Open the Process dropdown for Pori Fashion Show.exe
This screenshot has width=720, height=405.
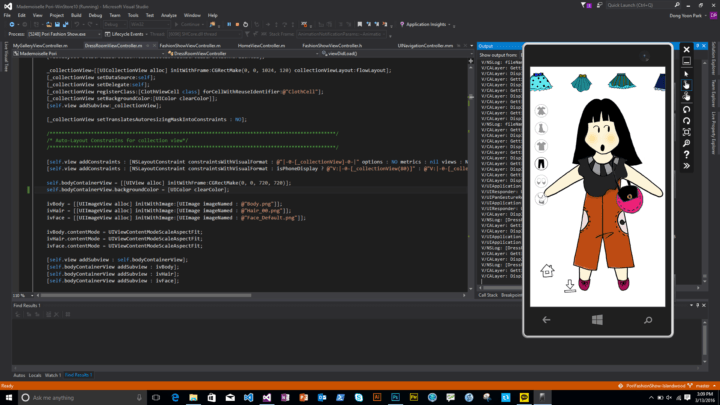pyautogui.click(x=64, y=34)
